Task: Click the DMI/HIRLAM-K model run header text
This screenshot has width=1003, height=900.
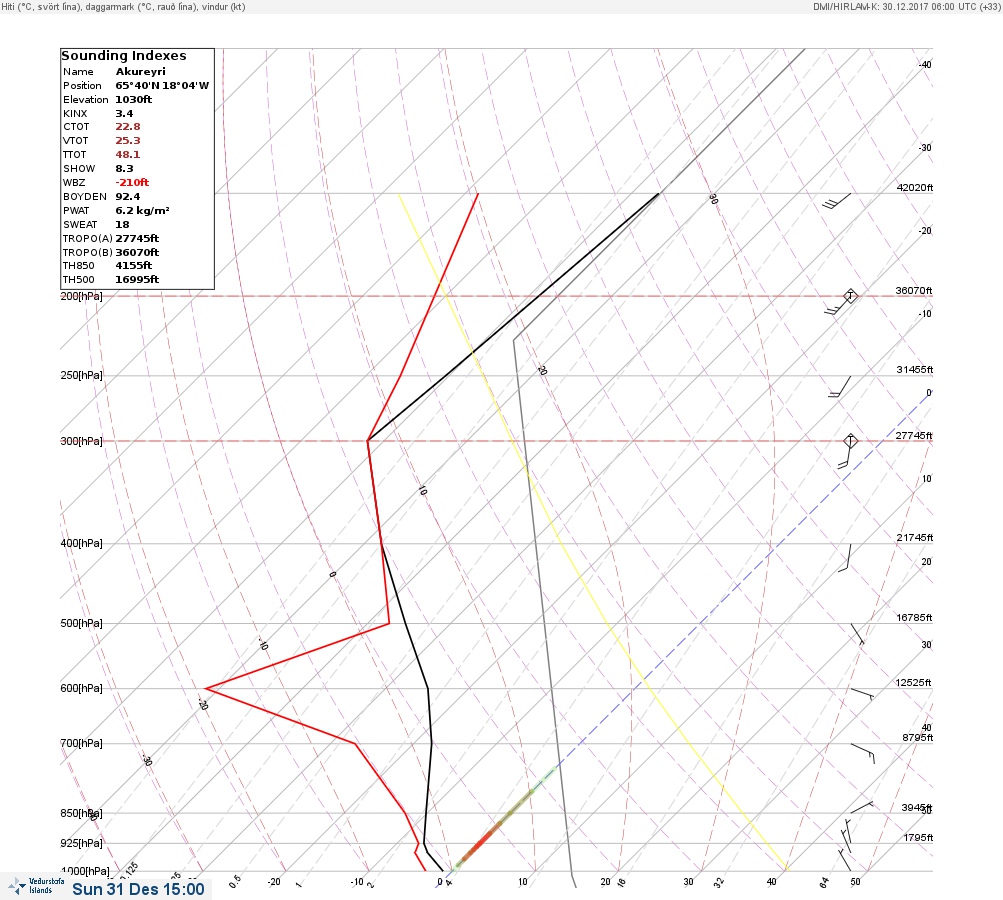Action: click(x=906, y=6)
